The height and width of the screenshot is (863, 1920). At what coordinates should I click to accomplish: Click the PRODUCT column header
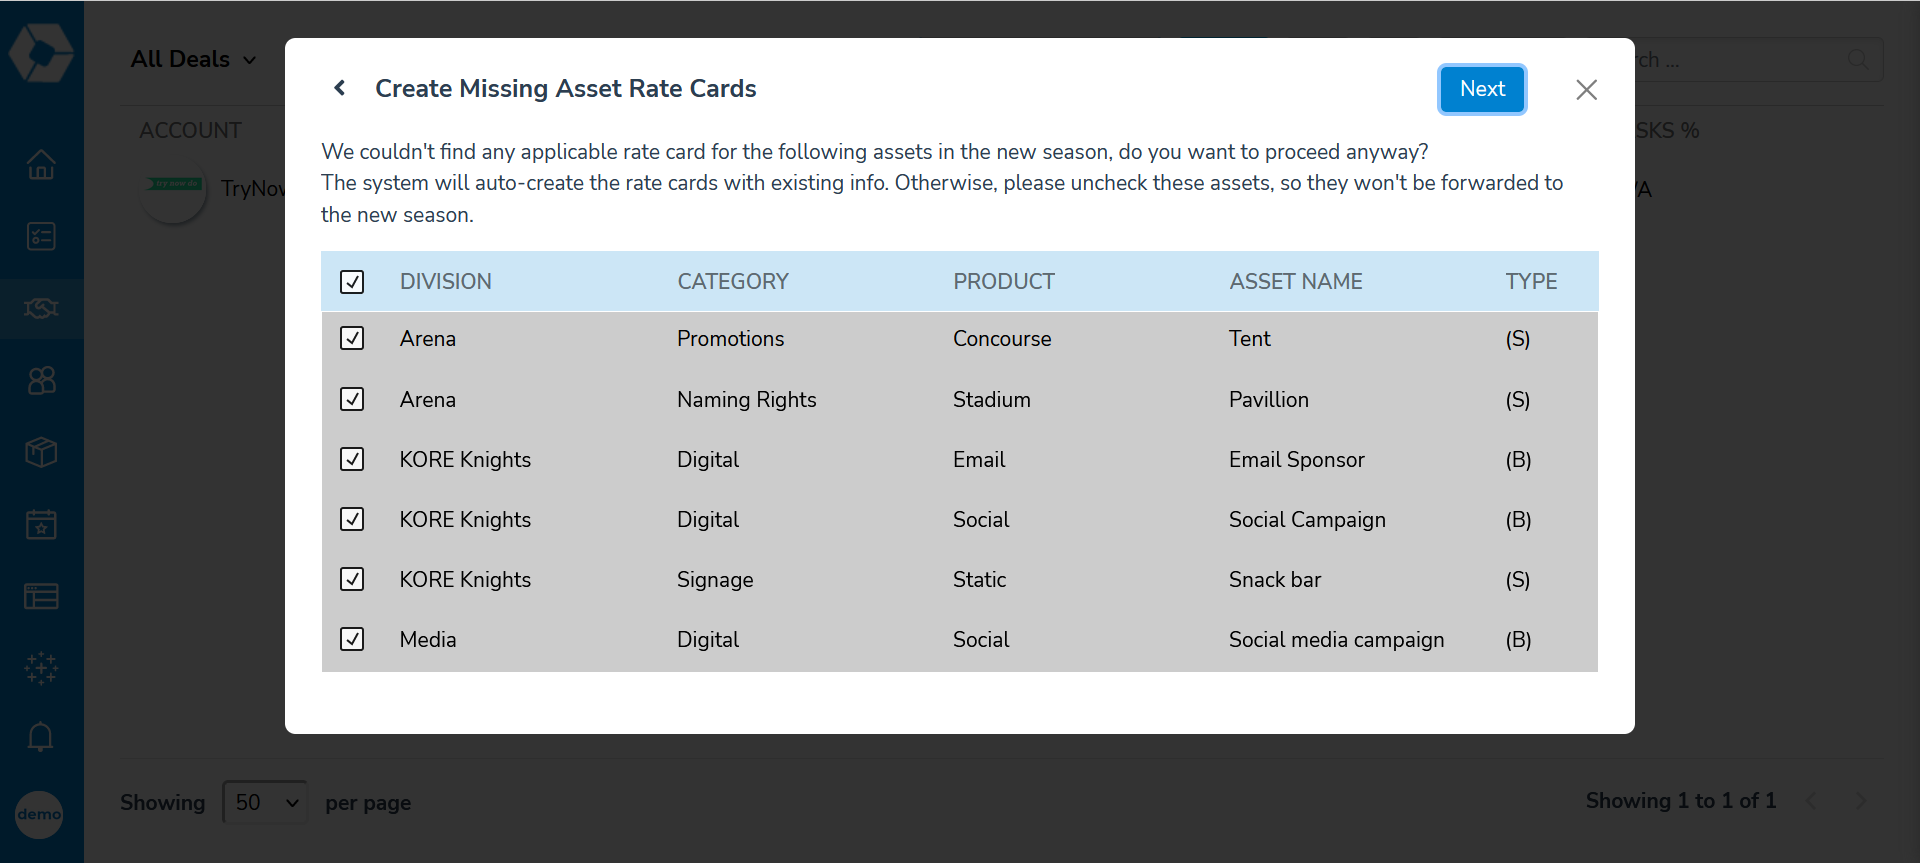click(x=1004, y=282)
